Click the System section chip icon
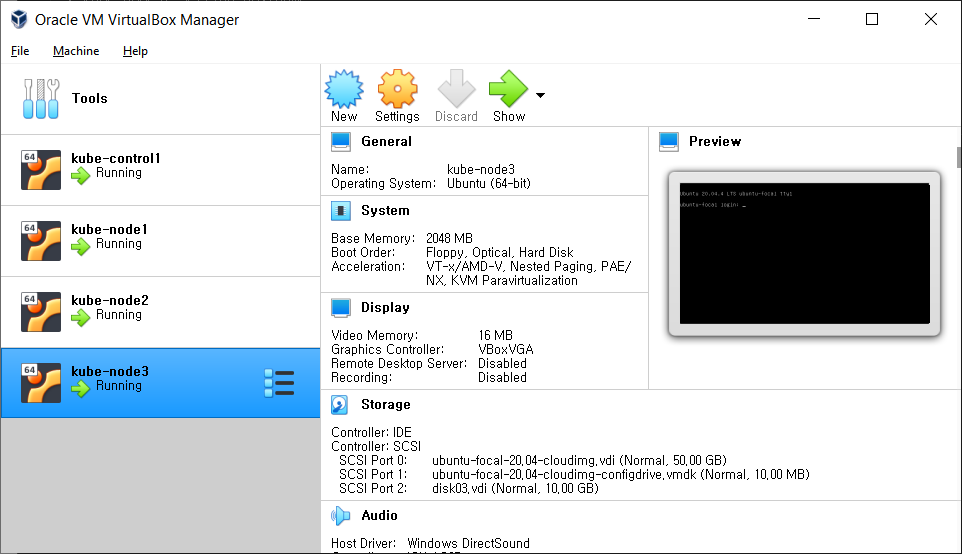The image size is (962, 554). 341,210
